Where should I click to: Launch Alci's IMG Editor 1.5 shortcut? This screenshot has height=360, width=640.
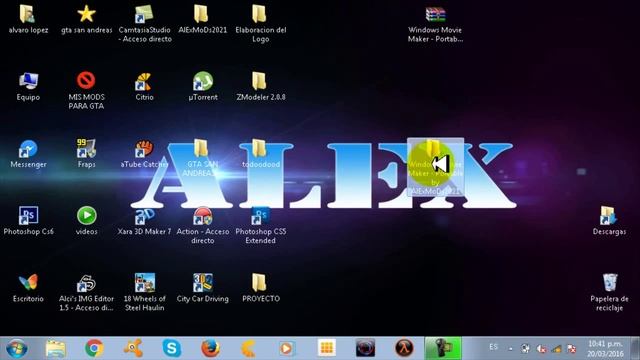click(86, 293)
